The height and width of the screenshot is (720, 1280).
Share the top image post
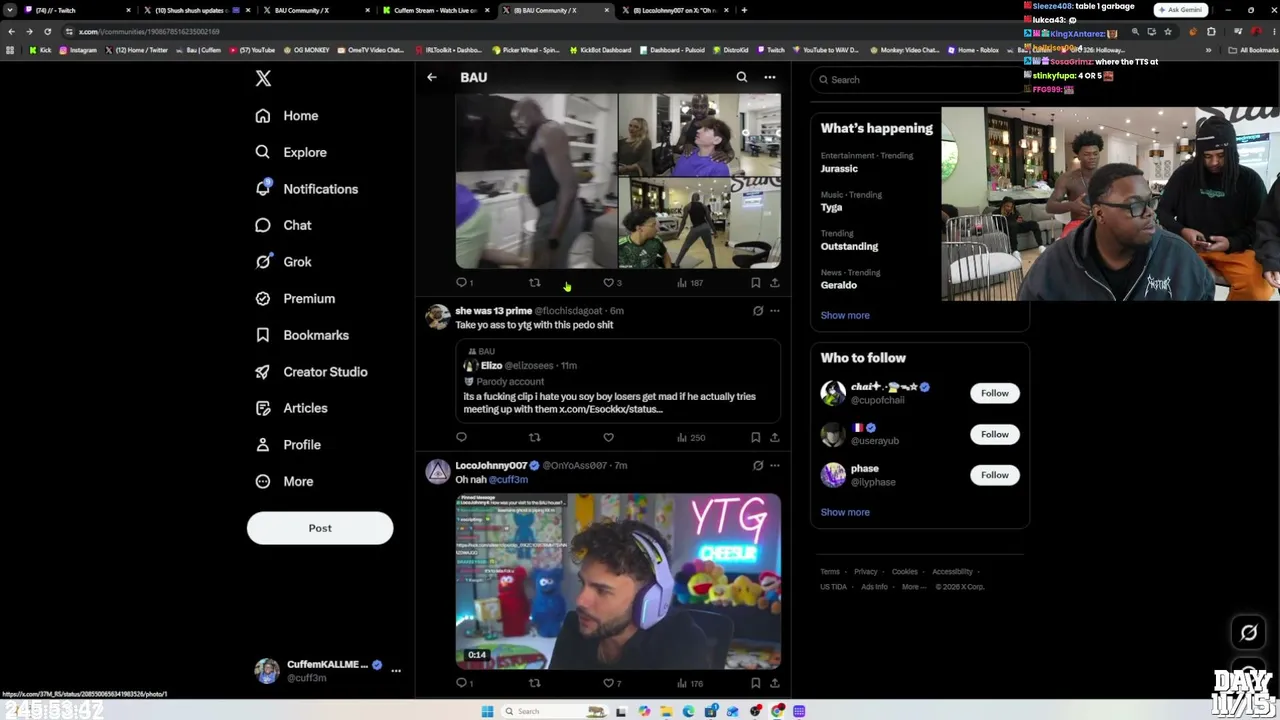[x=774, y=283]
